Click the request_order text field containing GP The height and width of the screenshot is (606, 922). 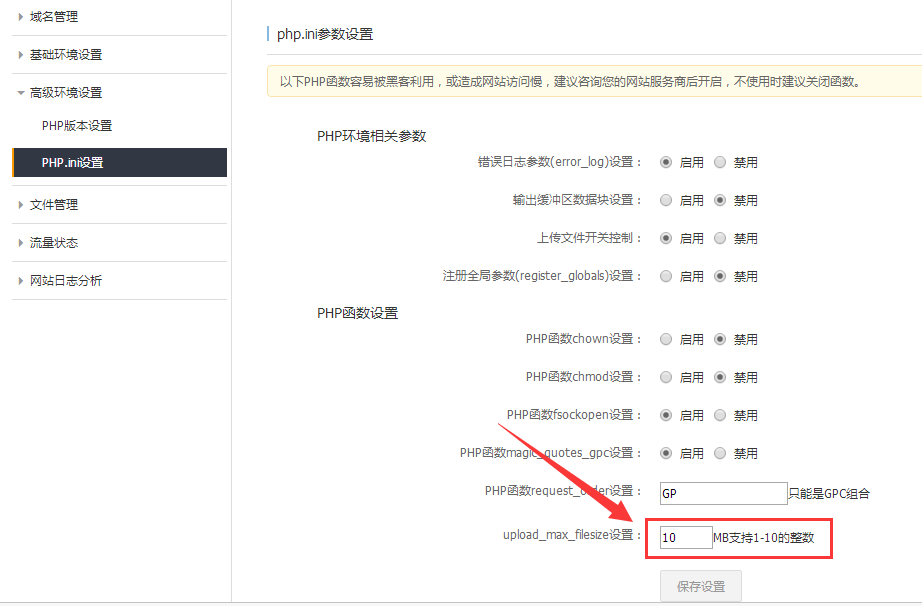pyautogui.click(x=723, y=492)
